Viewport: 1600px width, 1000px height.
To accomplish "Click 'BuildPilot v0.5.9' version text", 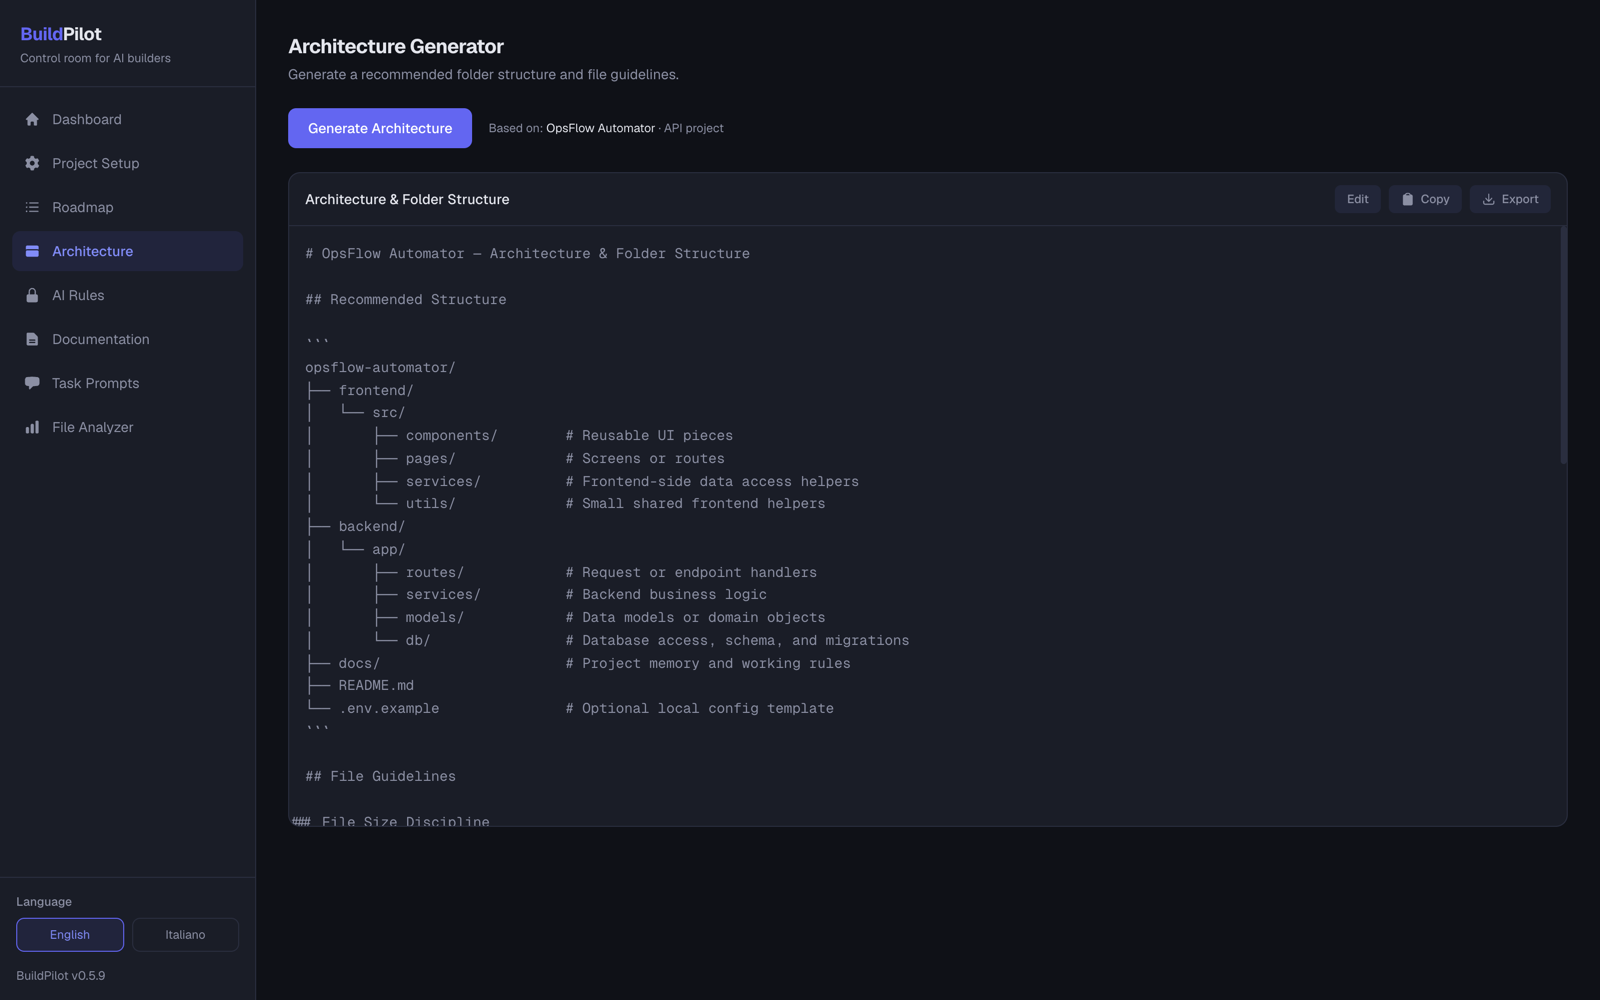I will point(61,975).
